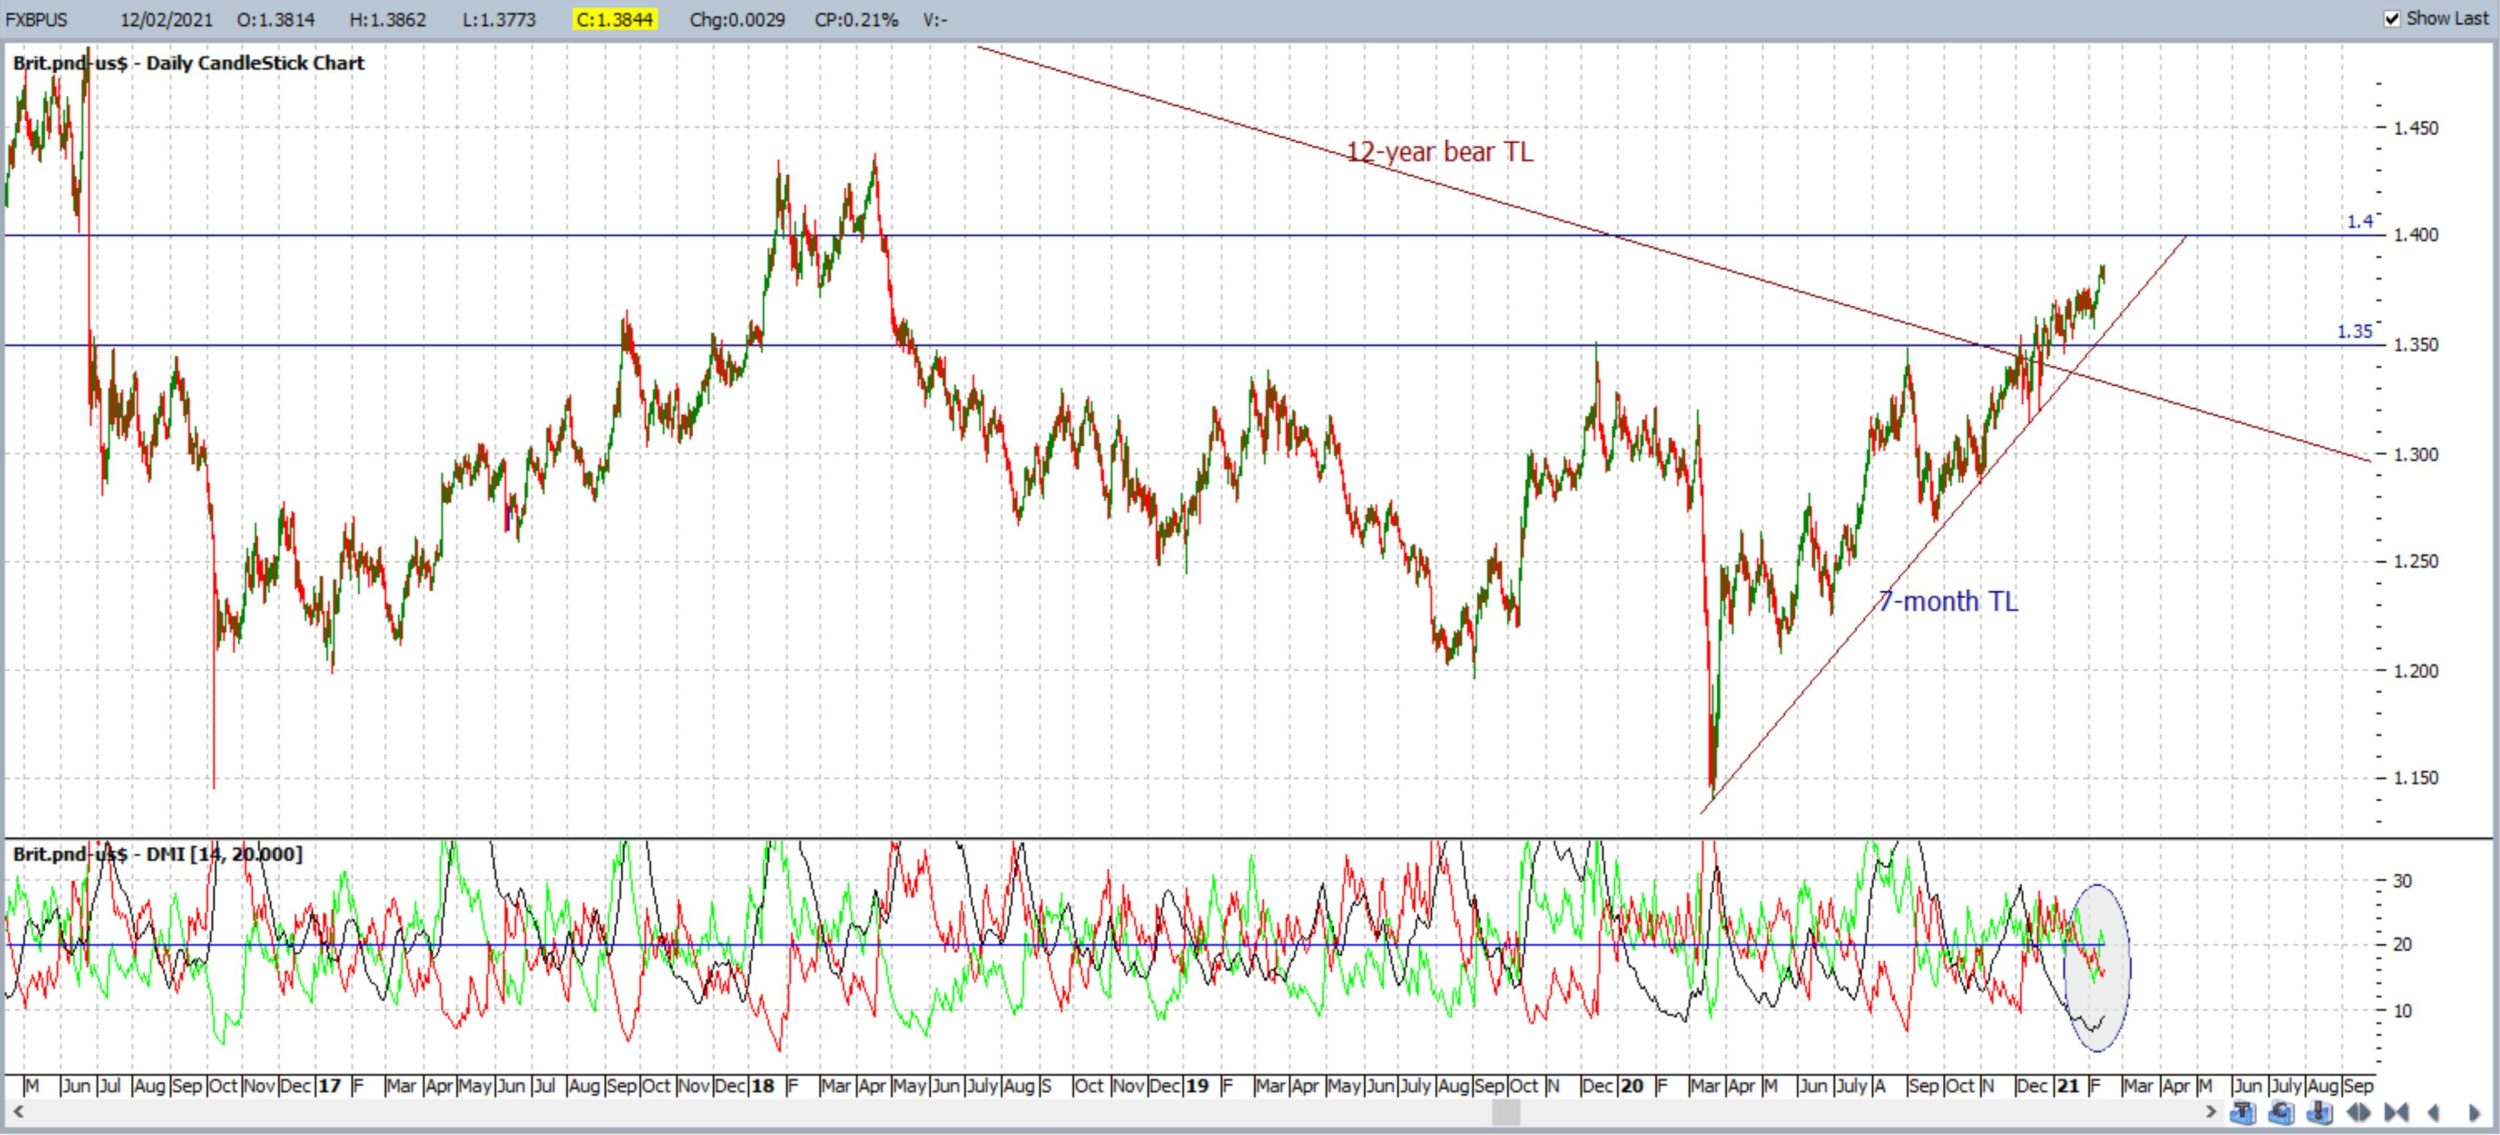Click the '21' year marker on time axis
The width and height of the screenshot is (2500, 1135).
(2068, 1086)
